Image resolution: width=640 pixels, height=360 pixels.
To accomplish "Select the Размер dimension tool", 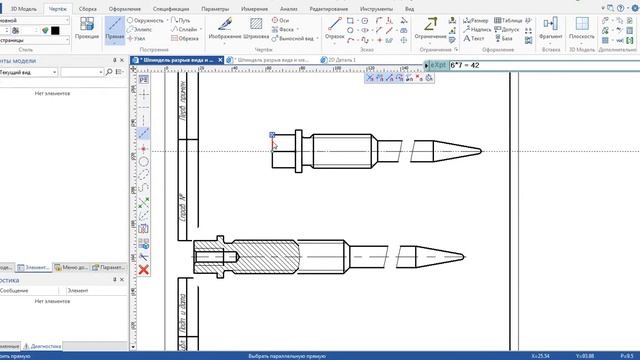I will click(476, 20).
